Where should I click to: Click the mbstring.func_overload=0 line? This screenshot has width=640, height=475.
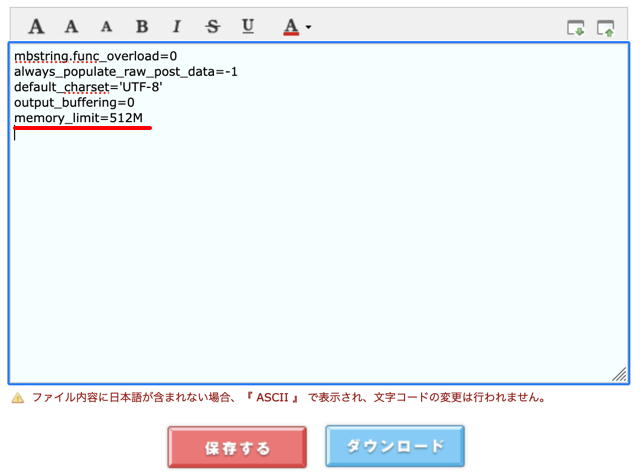point(95,56)
